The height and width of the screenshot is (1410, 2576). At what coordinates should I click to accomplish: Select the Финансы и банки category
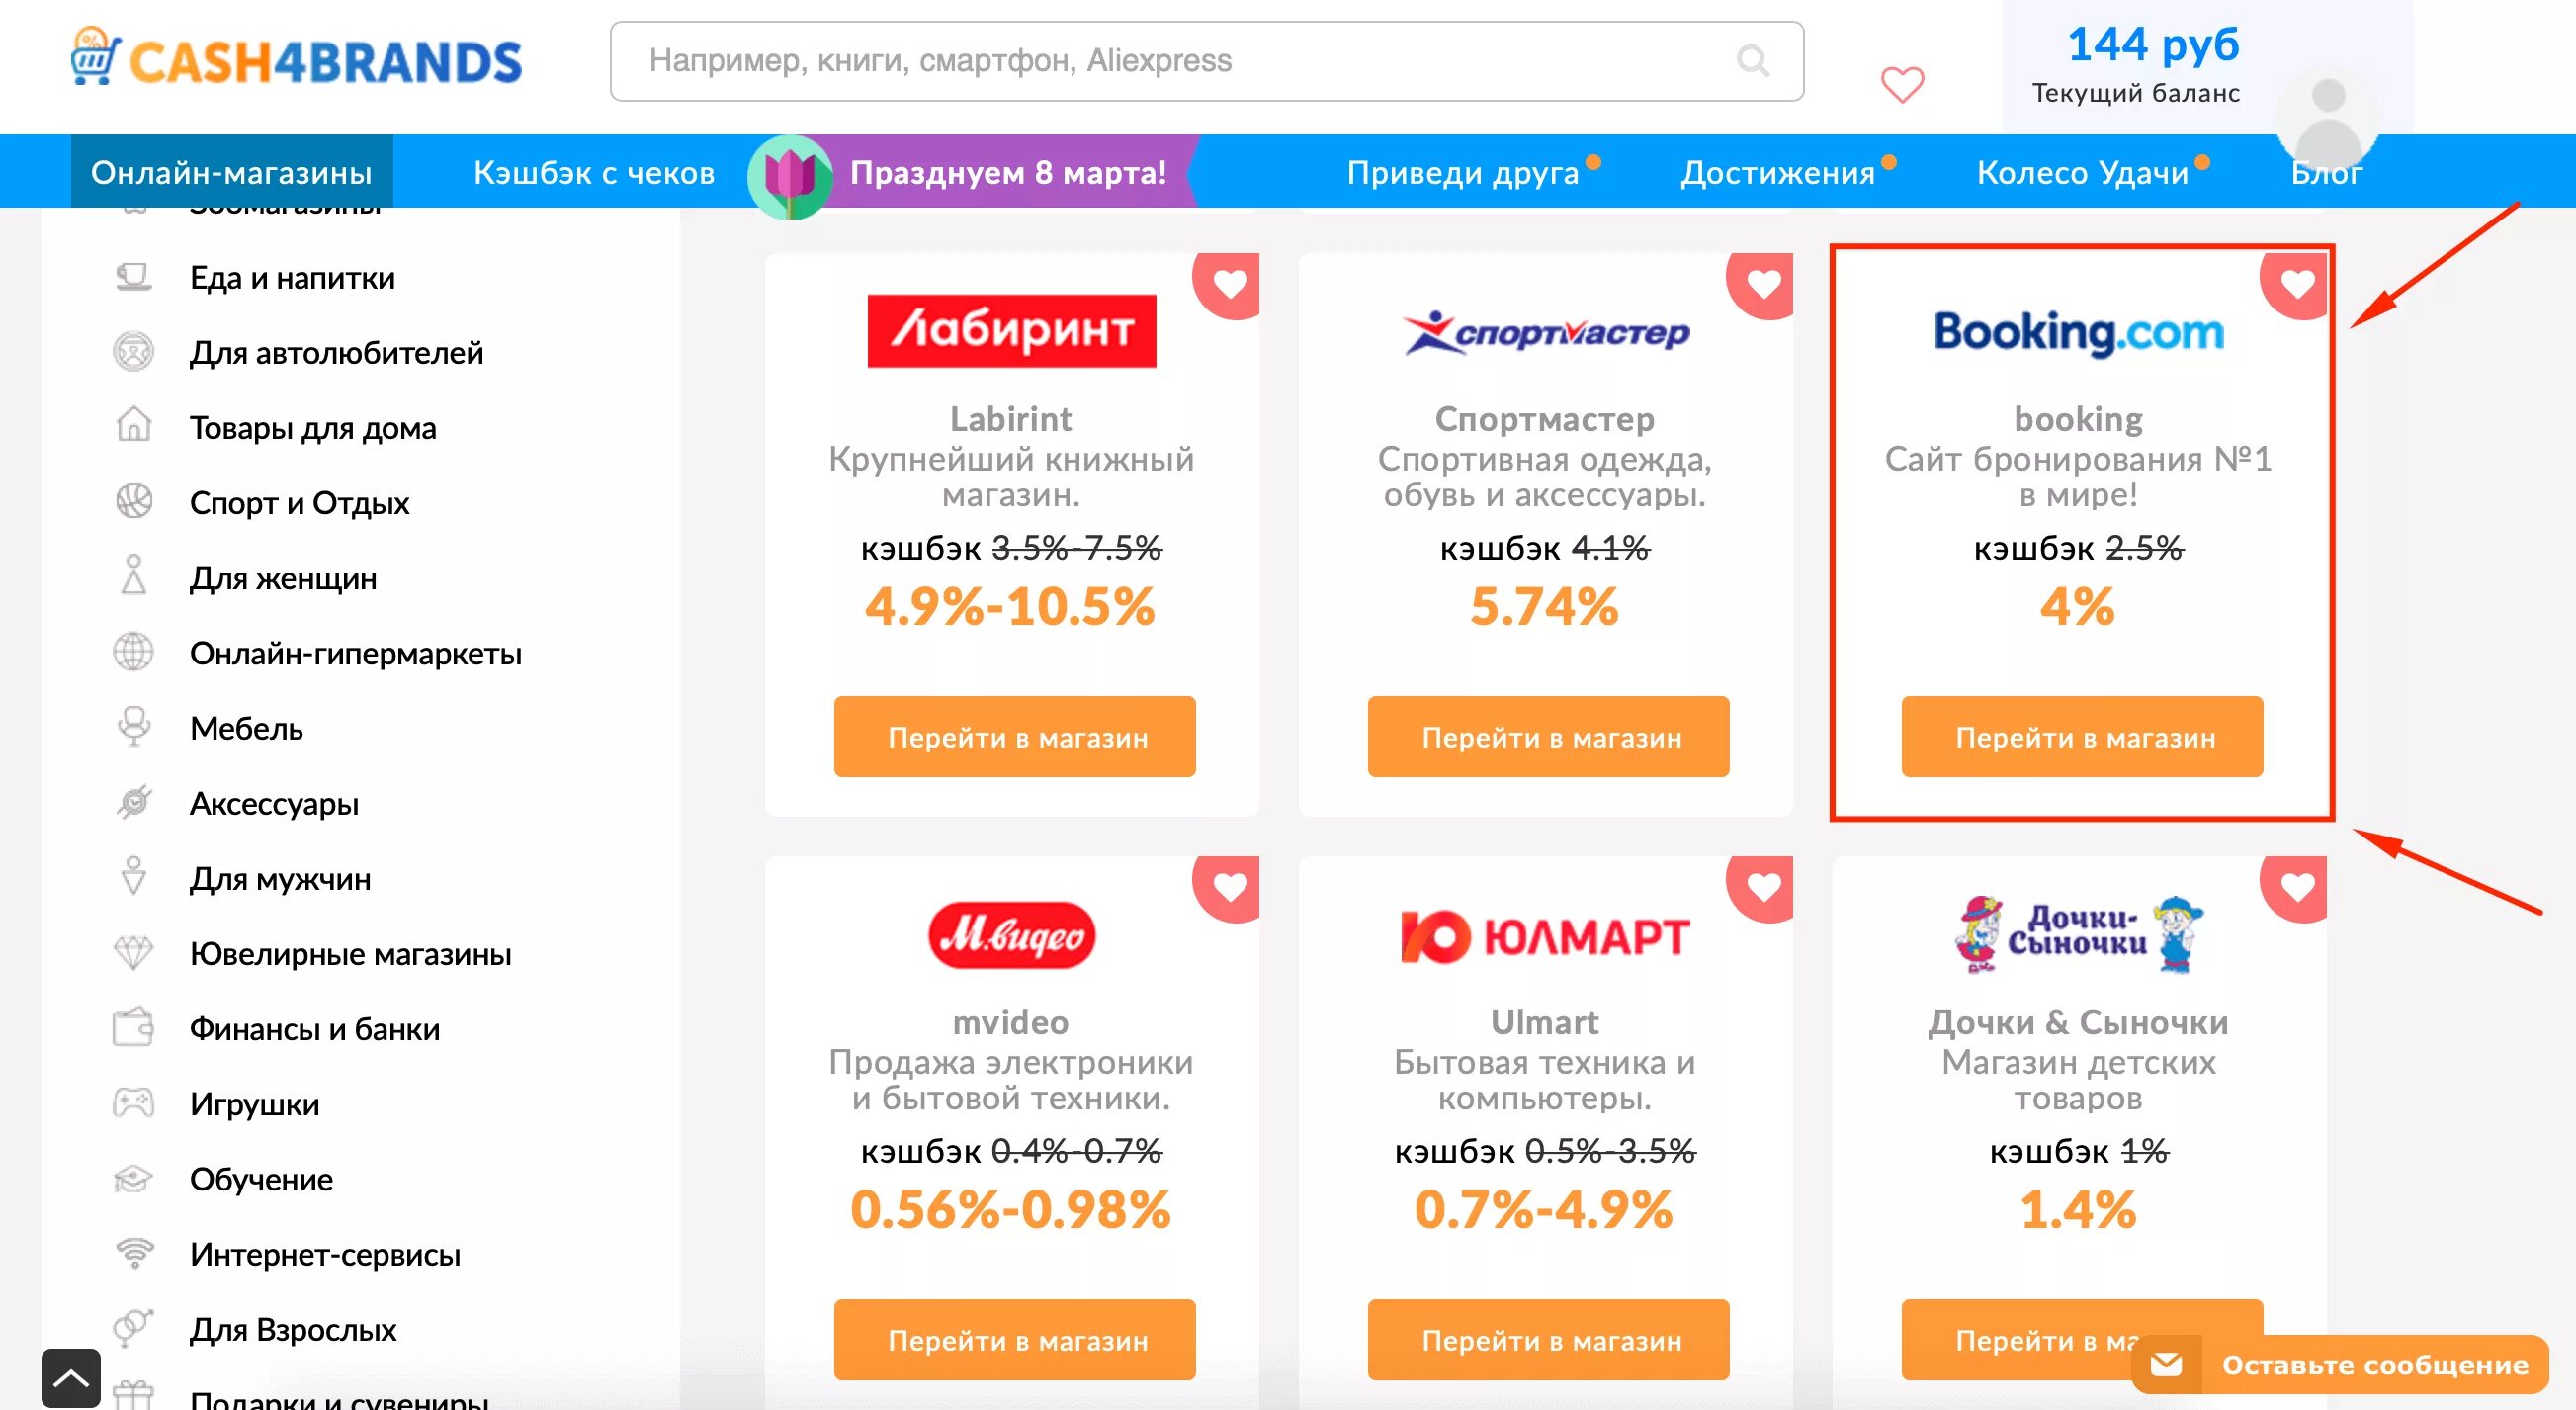tap(315, 1028)
